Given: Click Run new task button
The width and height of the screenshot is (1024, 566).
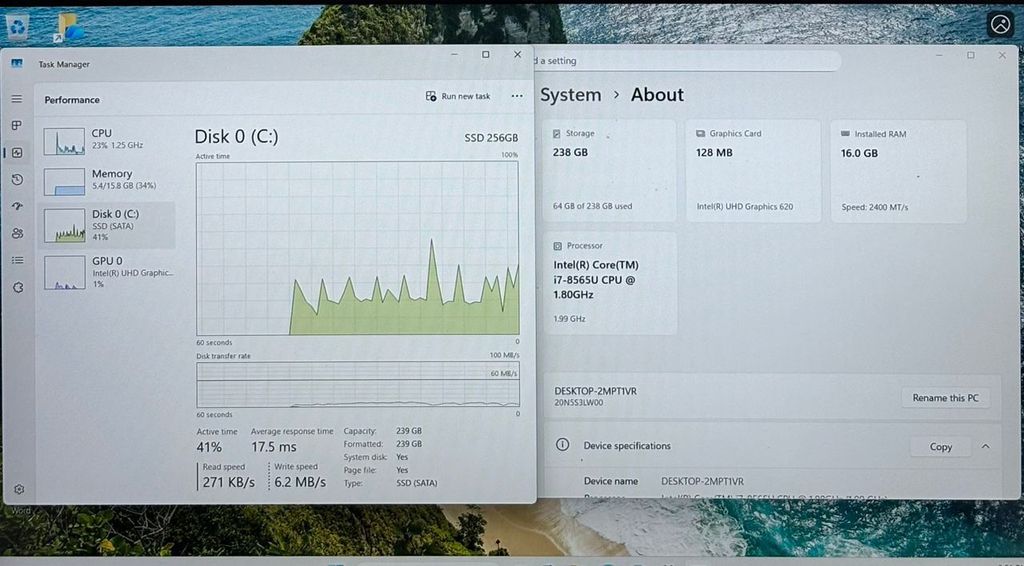Looking at the screenshot, I should (x=458, y=97).
